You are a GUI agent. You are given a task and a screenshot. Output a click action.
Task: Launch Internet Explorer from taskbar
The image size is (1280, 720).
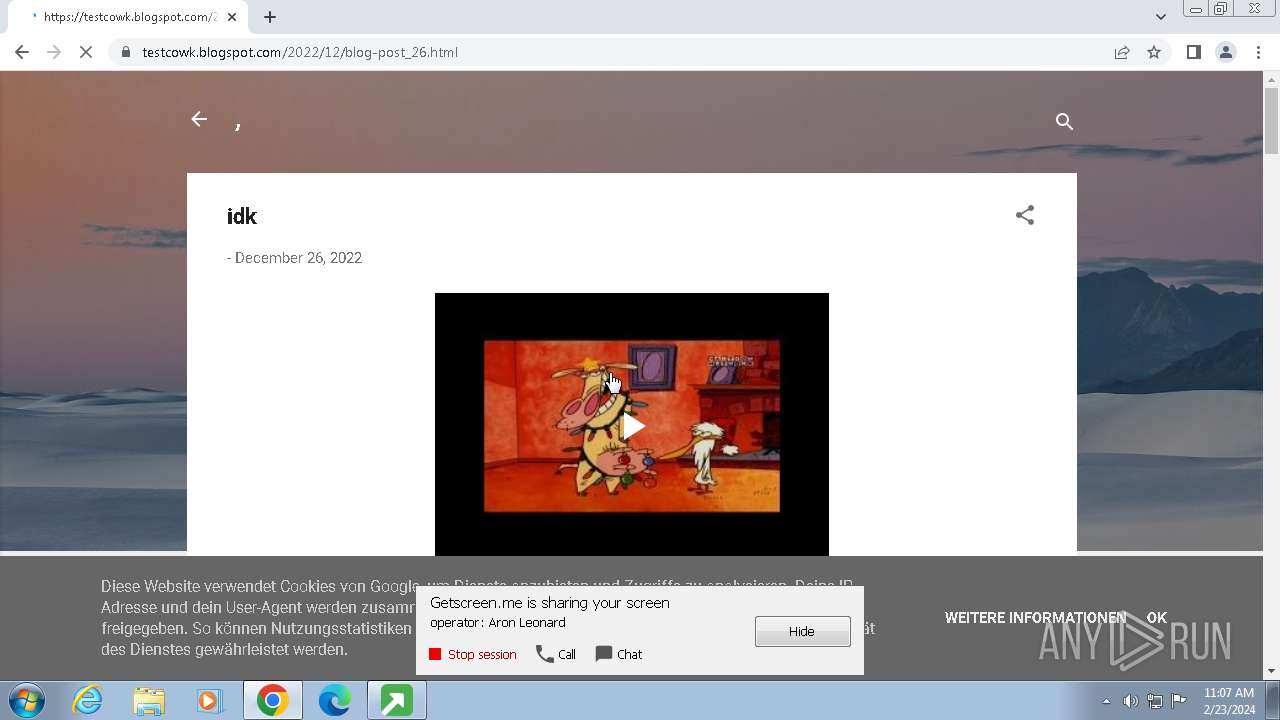pyautogui.click(x=88, y=701)
